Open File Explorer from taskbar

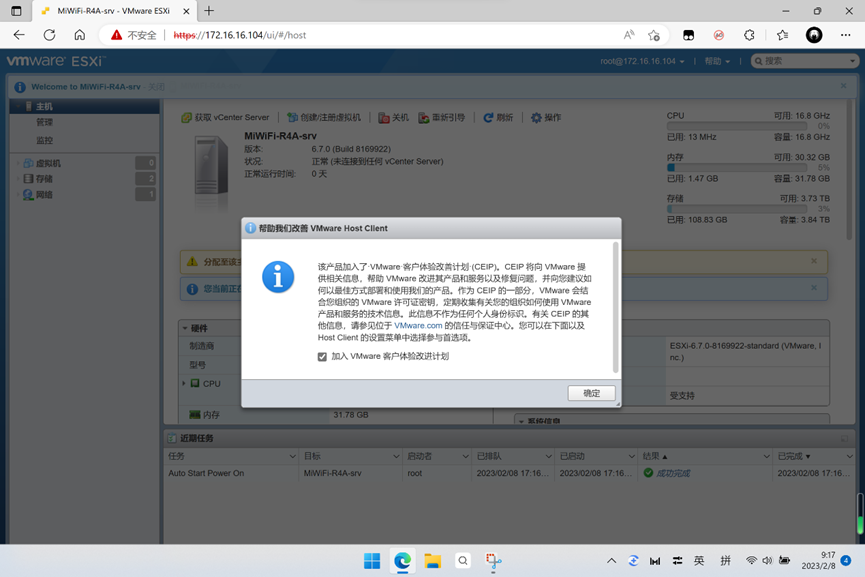(432, 561)
